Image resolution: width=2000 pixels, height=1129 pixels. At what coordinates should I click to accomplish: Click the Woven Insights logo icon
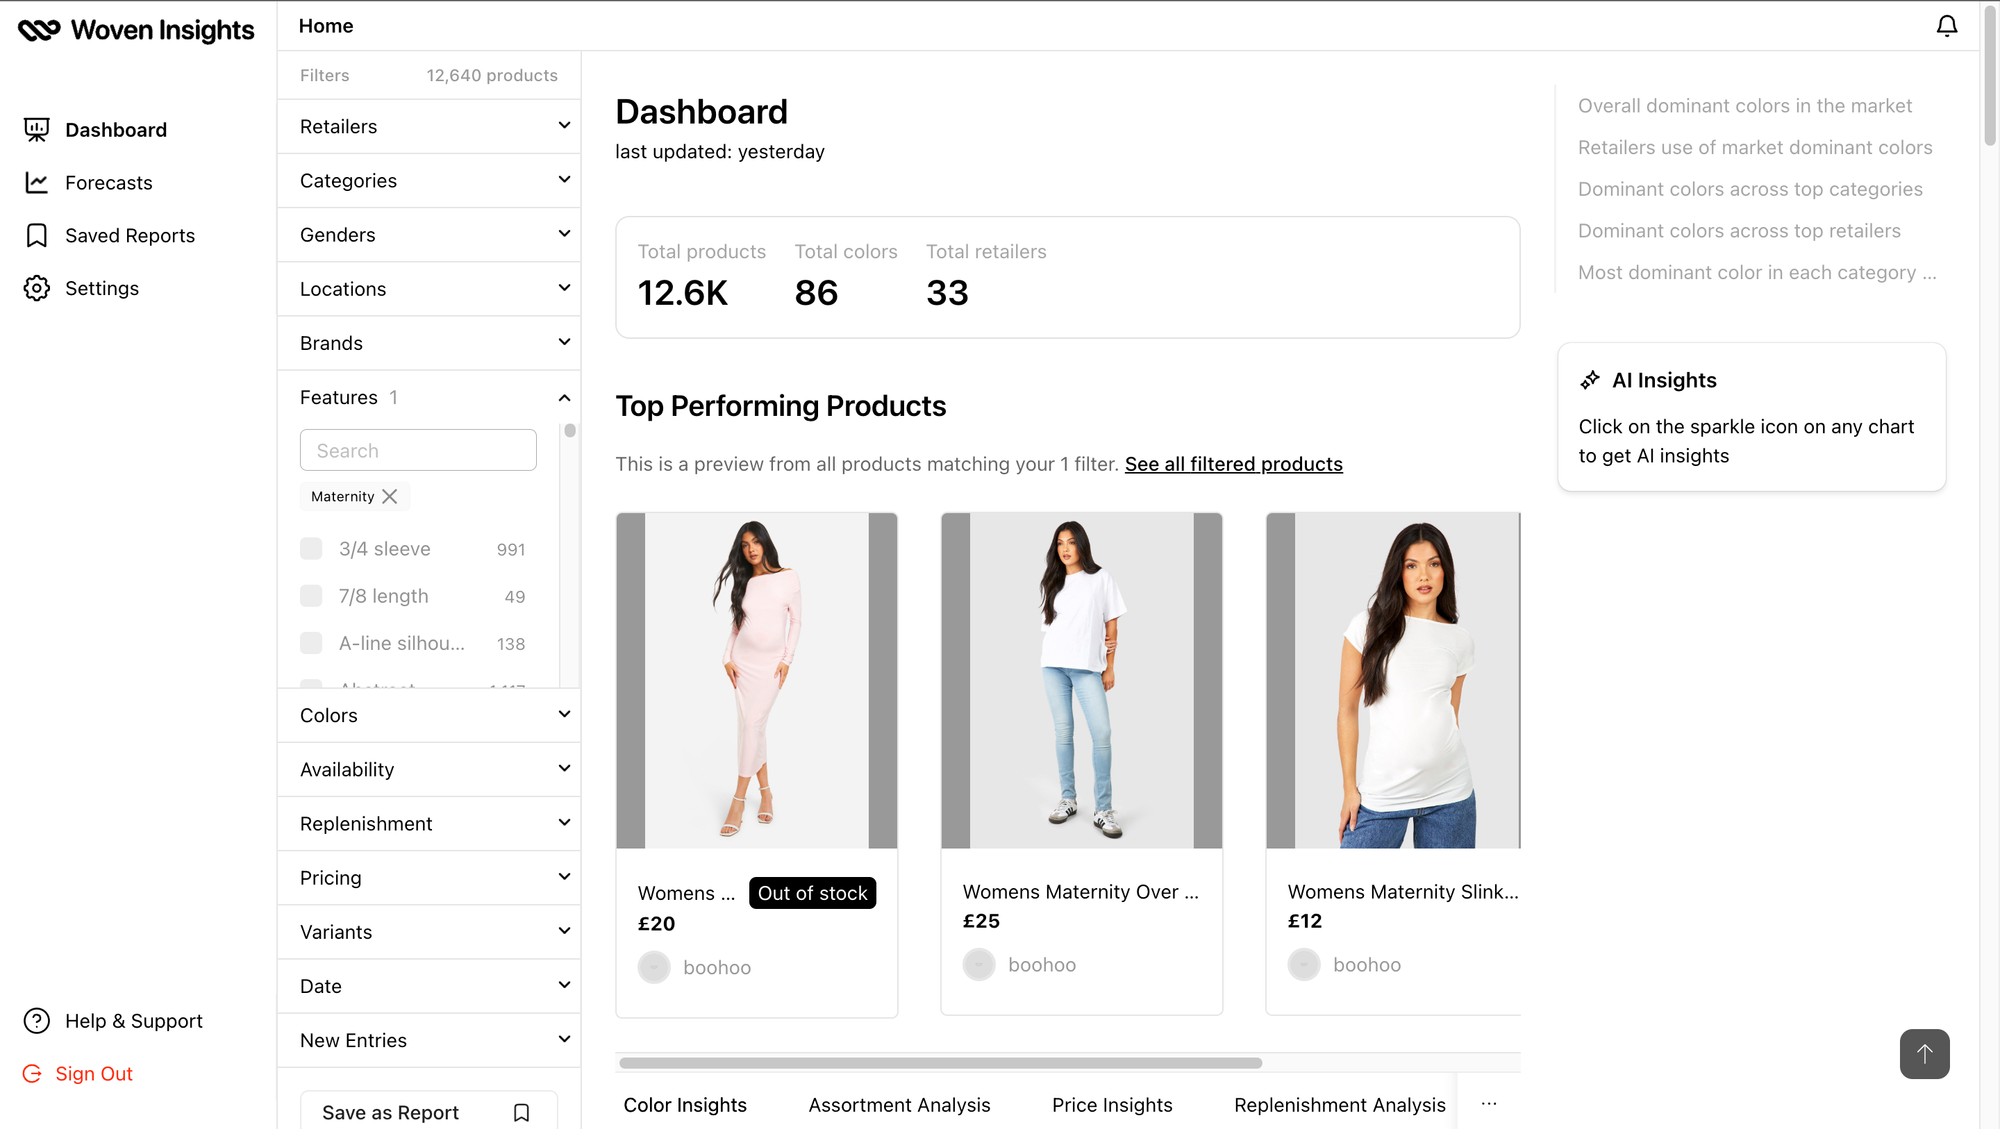coord(37,25)
